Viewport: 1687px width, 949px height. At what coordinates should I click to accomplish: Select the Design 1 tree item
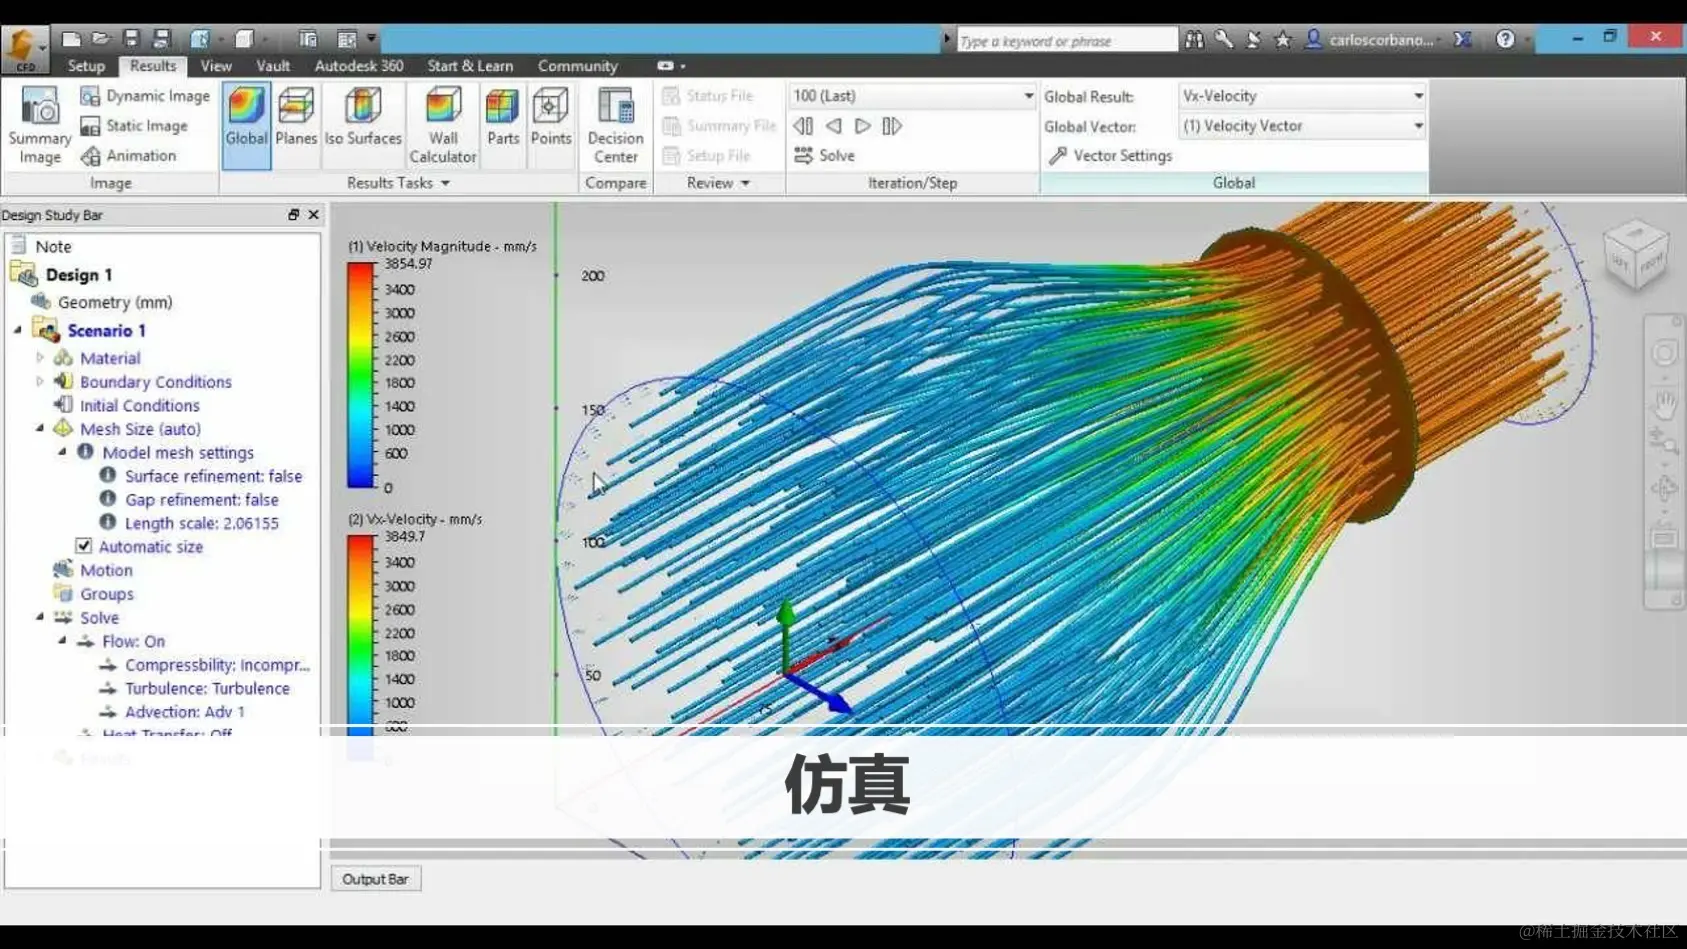[79, 275]
